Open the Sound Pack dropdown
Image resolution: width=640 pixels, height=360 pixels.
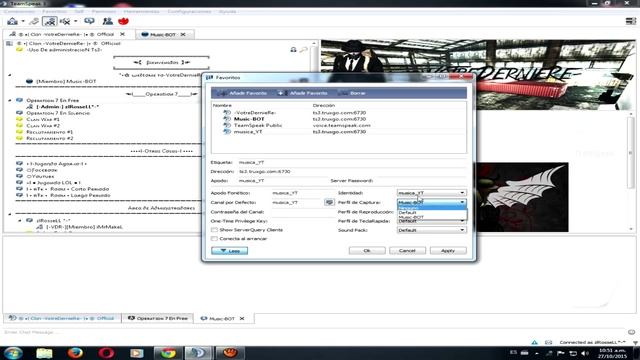tap(431, 230)
